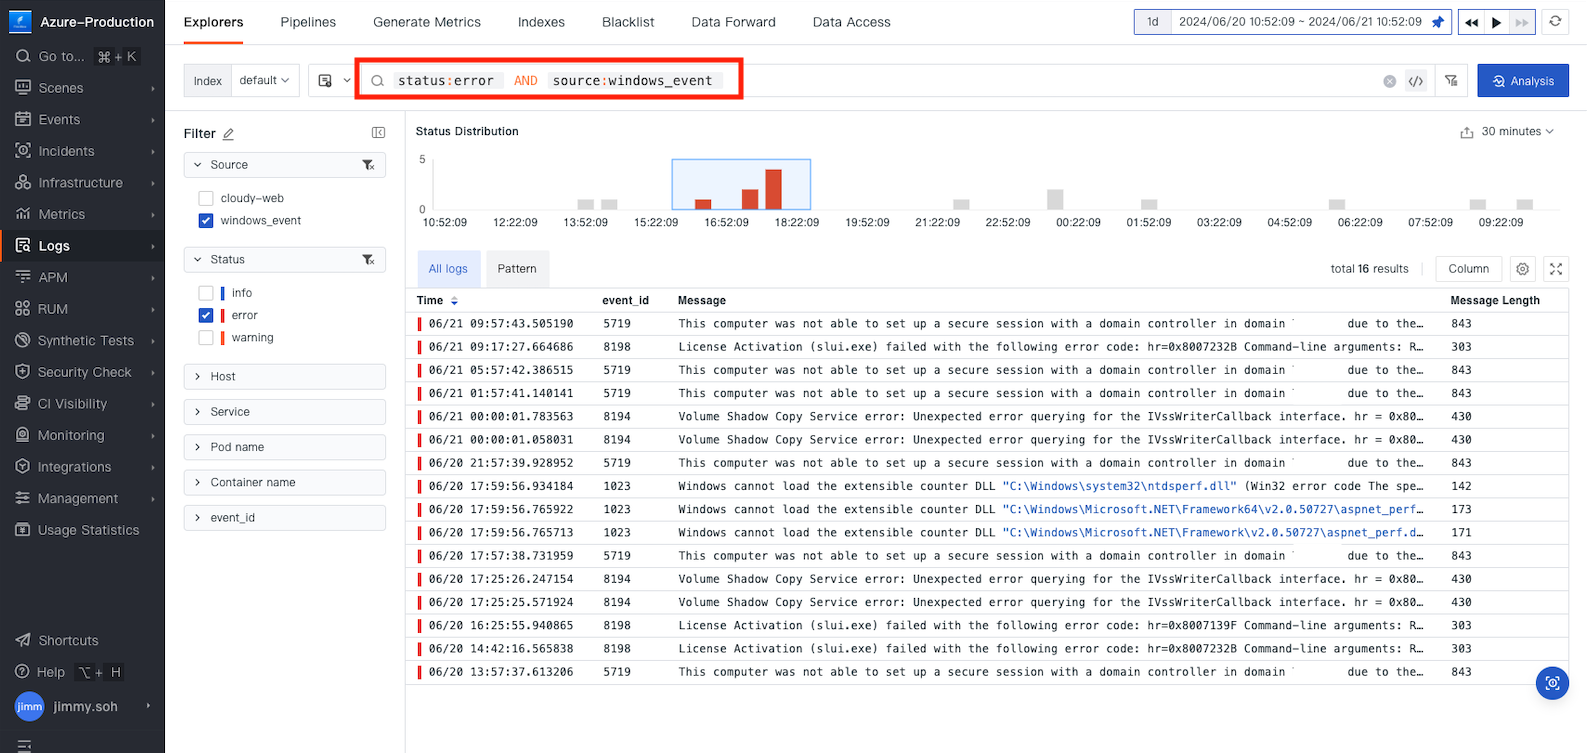Clear the Status filter selection
This screenshot has height=753, width=1587.
point(368,260)
